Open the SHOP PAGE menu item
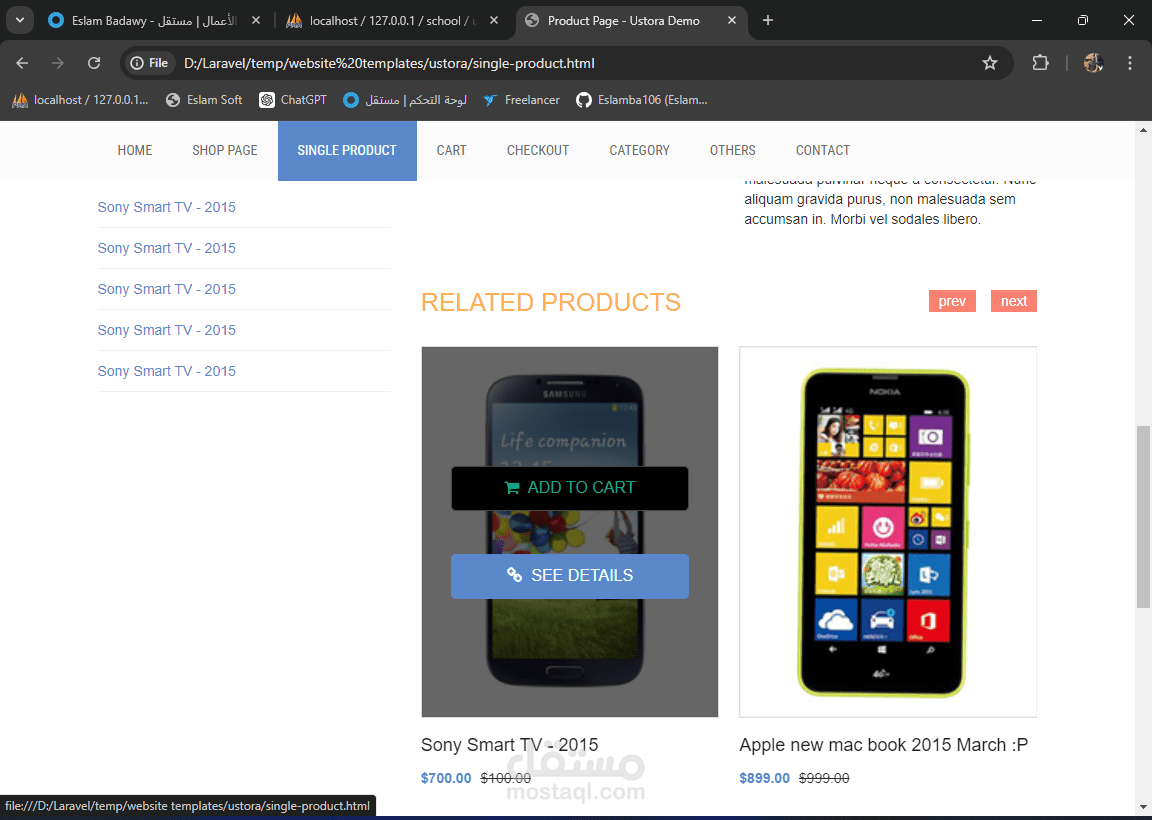 point(225,151)
